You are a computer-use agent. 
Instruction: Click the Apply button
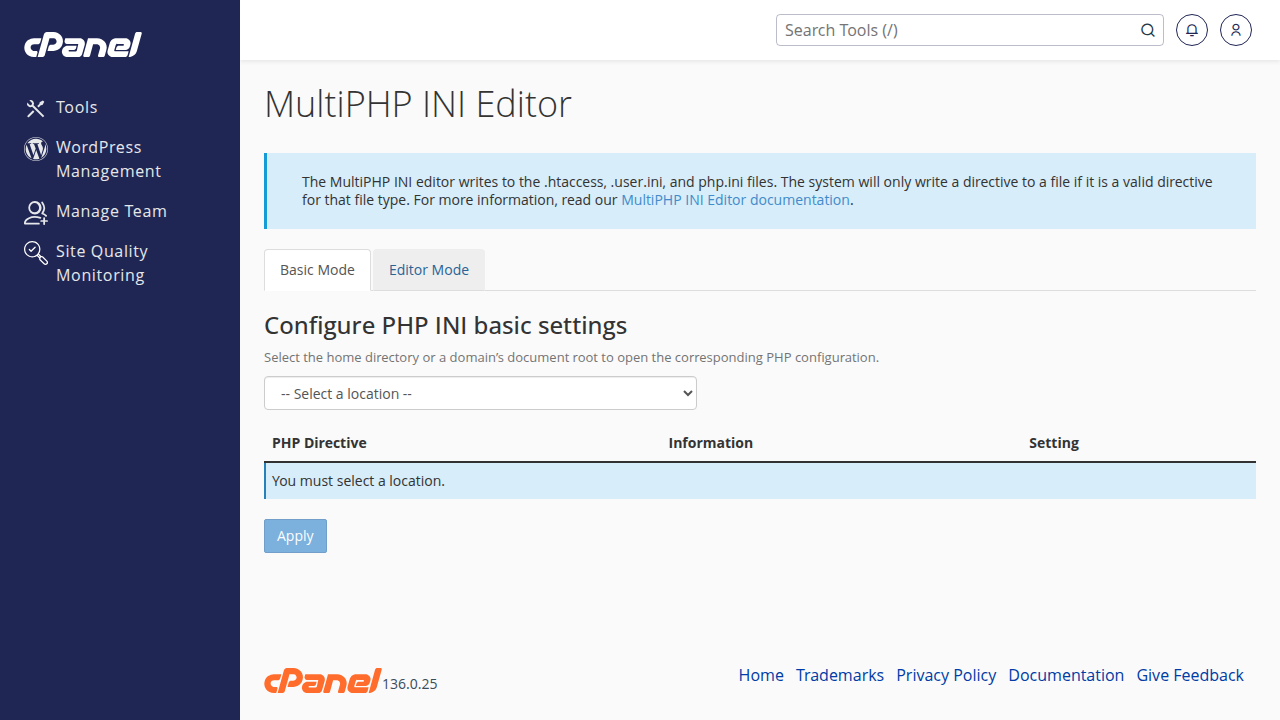[x=295, y=536]
